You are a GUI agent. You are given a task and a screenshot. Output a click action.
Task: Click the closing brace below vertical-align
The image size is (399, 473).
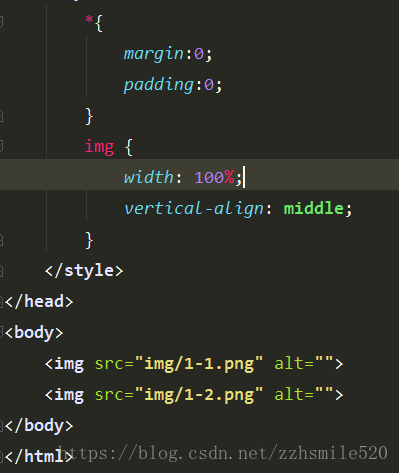point(89,240)
